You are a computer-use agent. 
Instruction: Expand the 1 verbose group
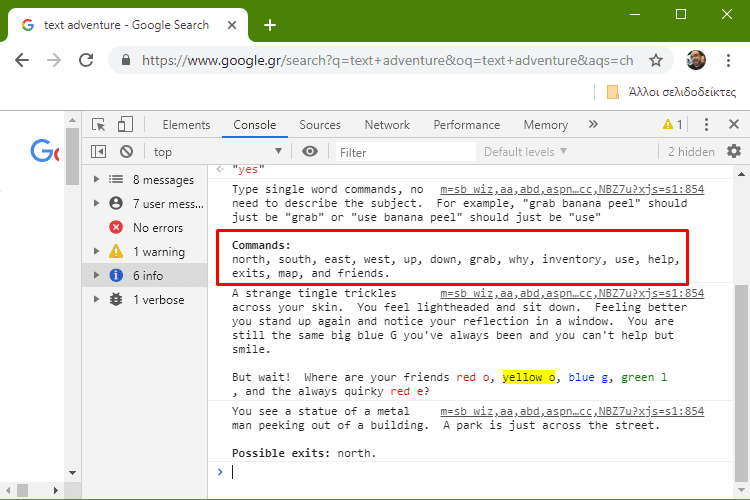click(x=96, y=300)
